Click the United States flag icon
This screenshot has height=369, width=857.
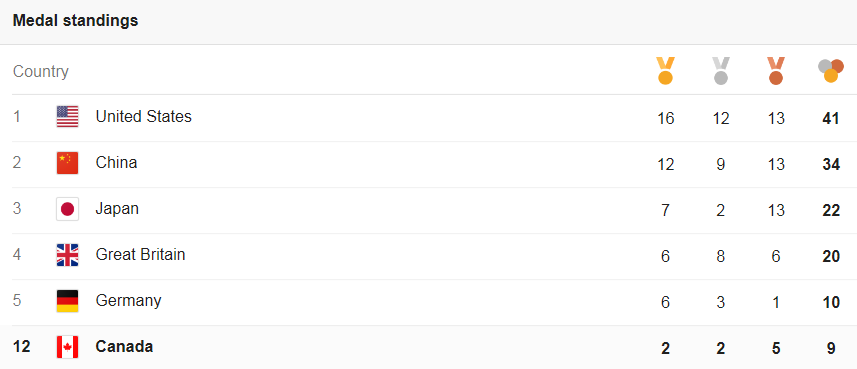tap(67, 117)
